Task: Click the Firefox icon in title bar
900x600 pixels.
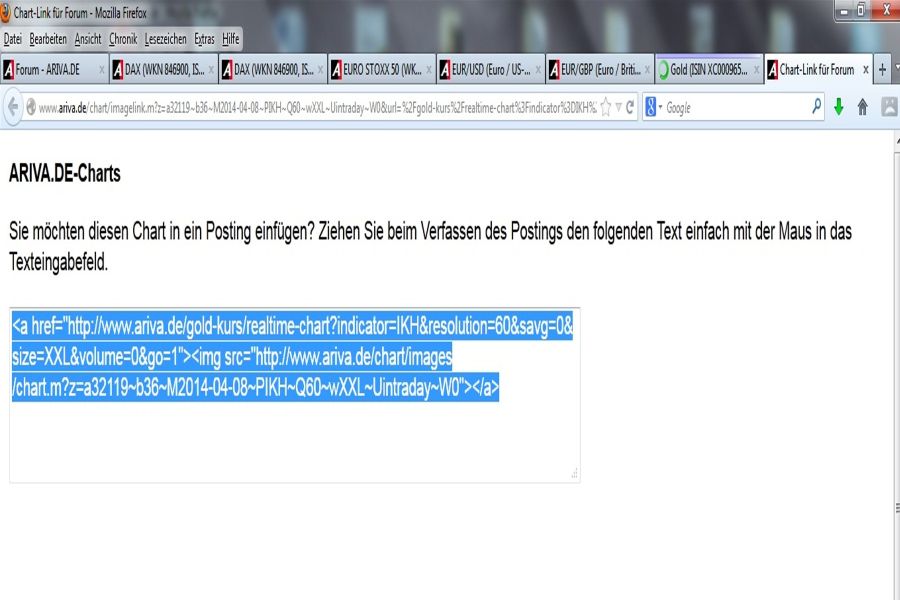Action: click(x=6, y=13)
